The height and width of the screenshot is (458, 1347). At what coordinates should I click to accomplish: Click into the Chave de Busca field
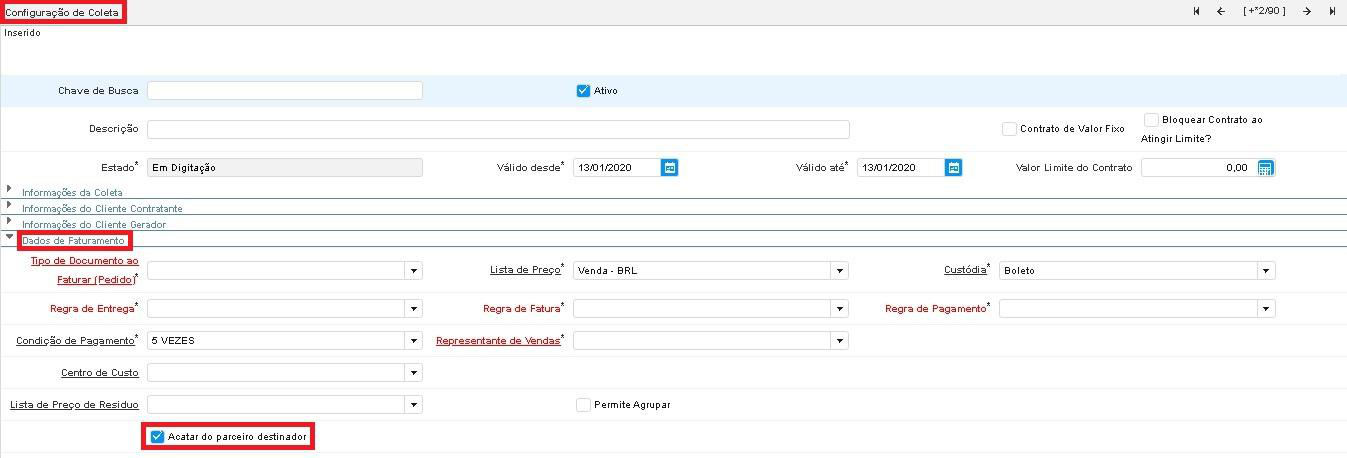point(284,91)
